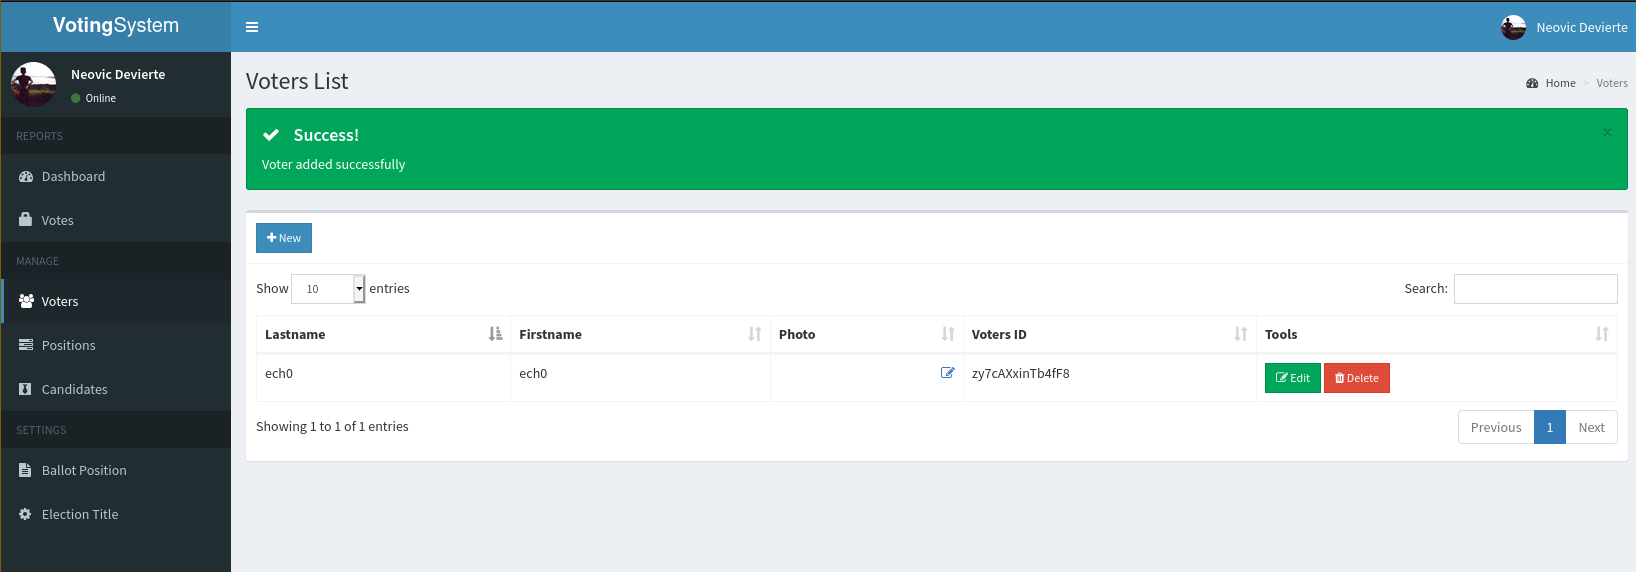
Task: Sort by Firstname using sort icon
Action: click(754, 334)
